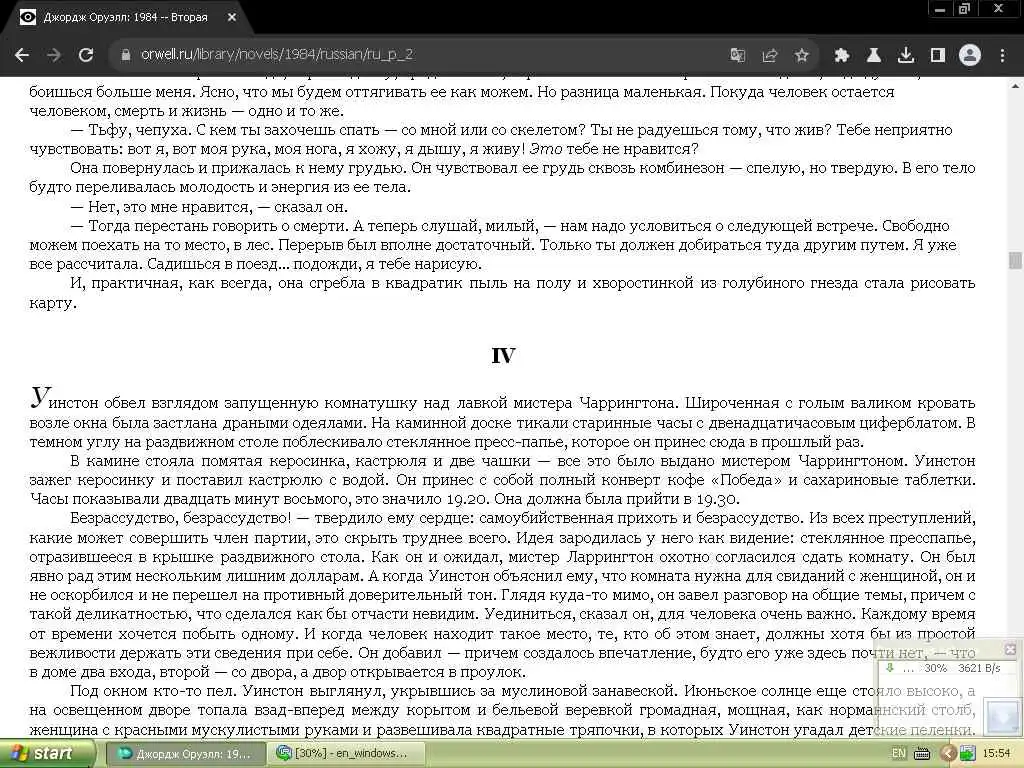The width and height of the screenshot is (1024, 768).
Task: Click the share page icon
Action: (769, 55)
